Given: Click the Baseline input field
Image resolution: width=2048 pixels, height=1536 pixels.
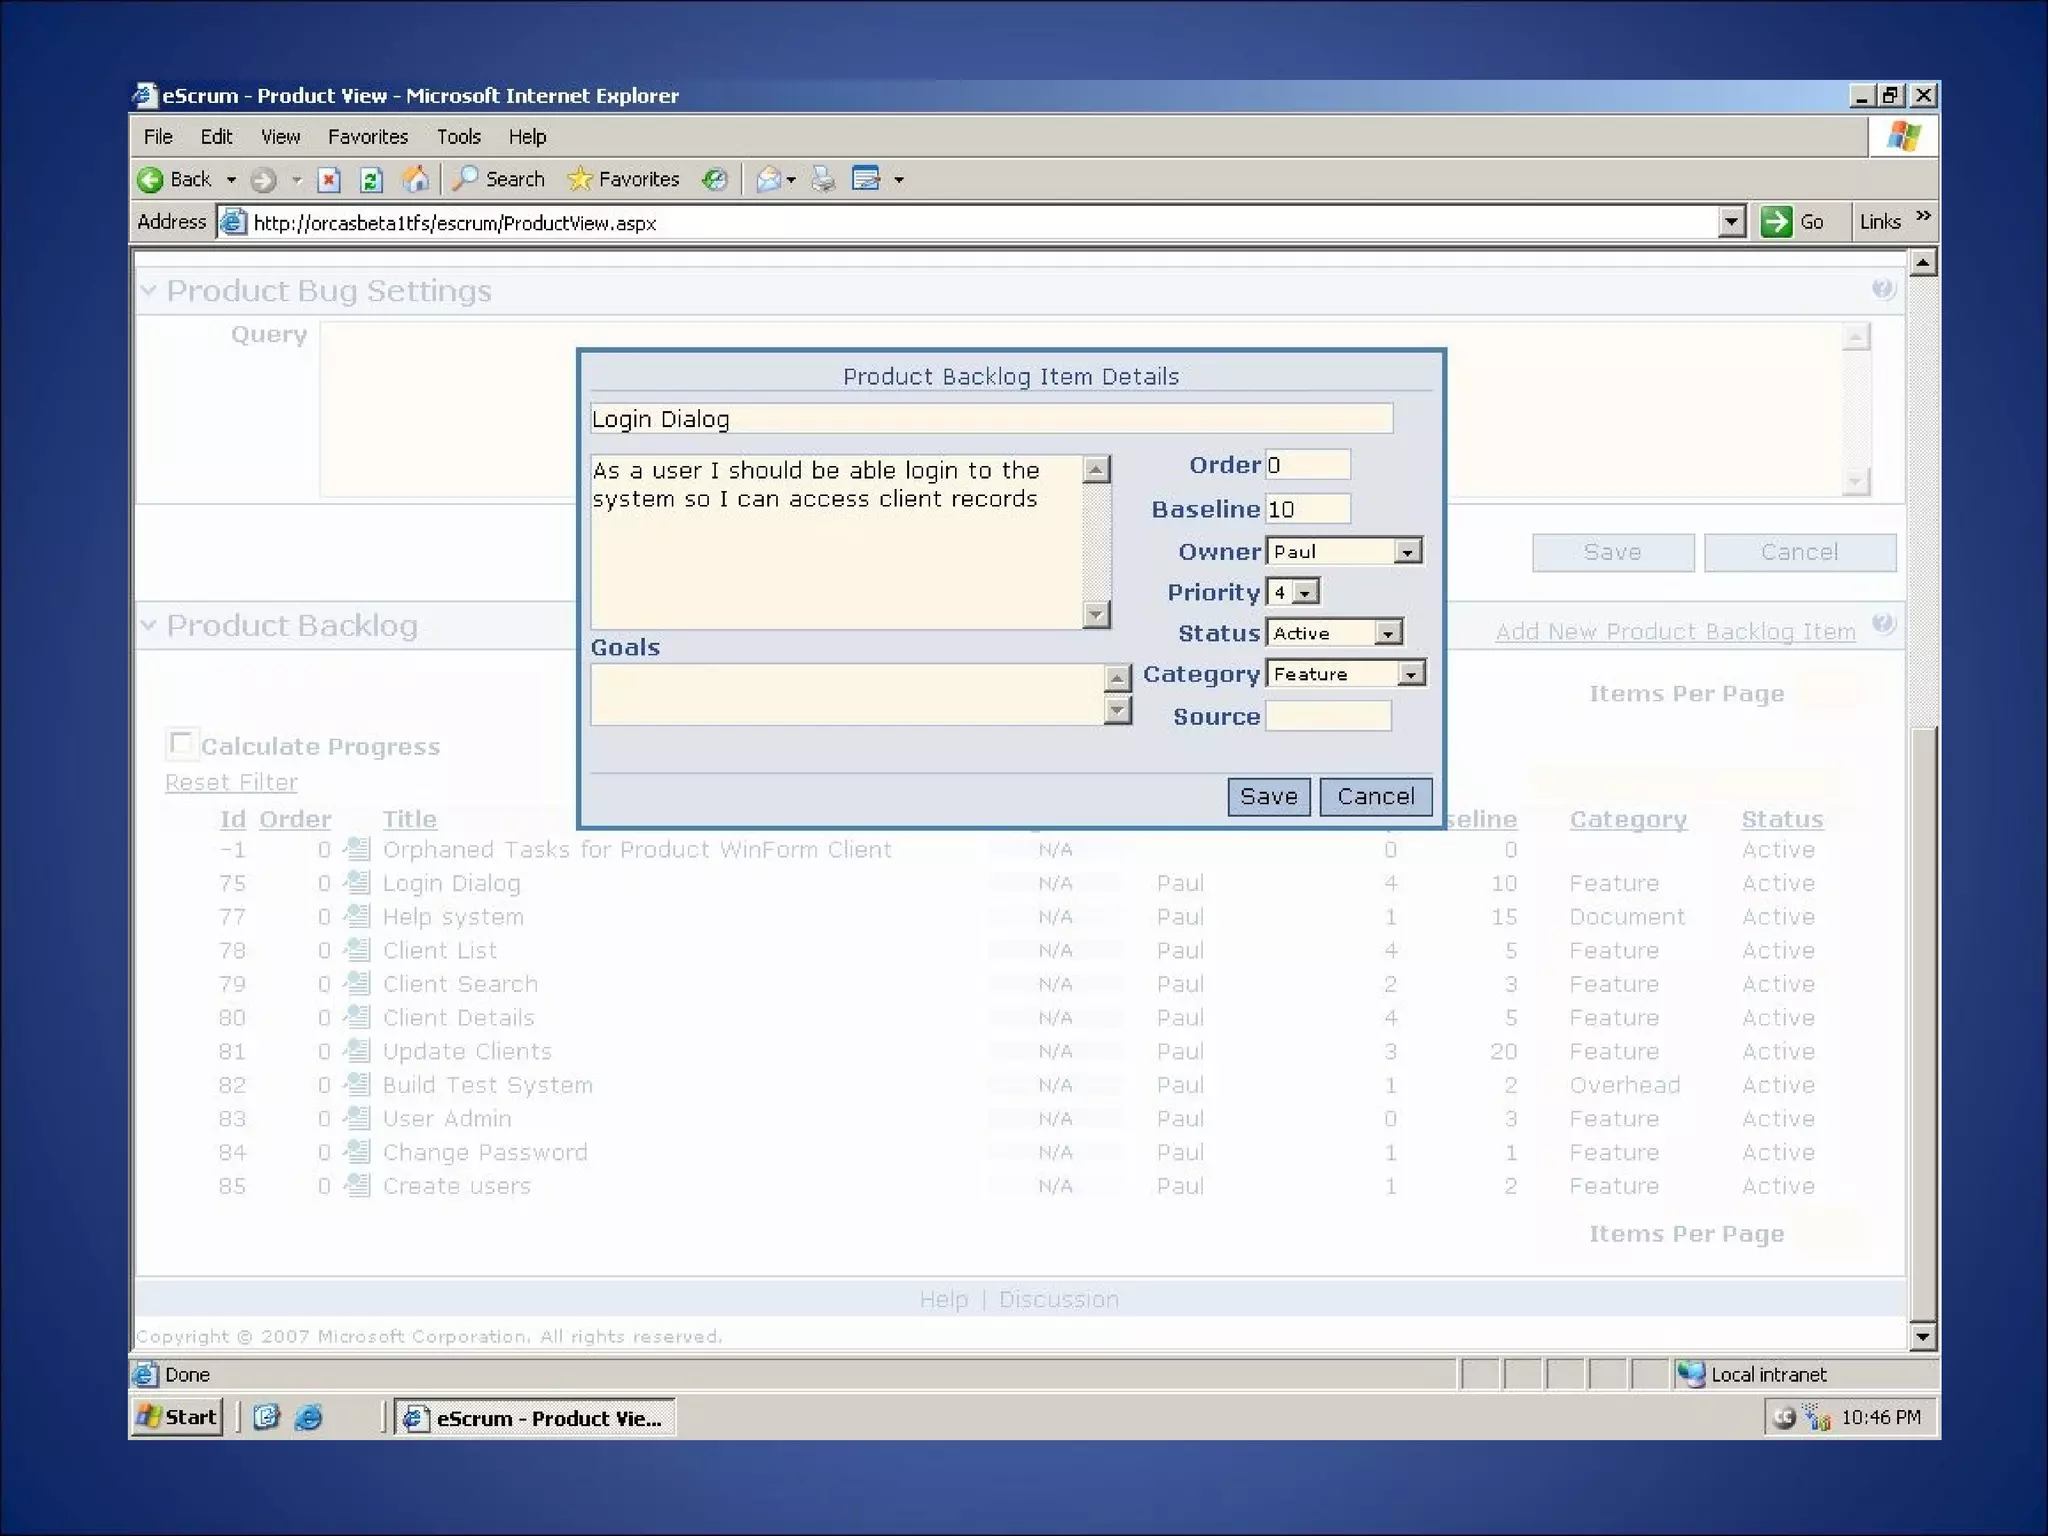Looking at the screenshot, I should (1307, 509).
